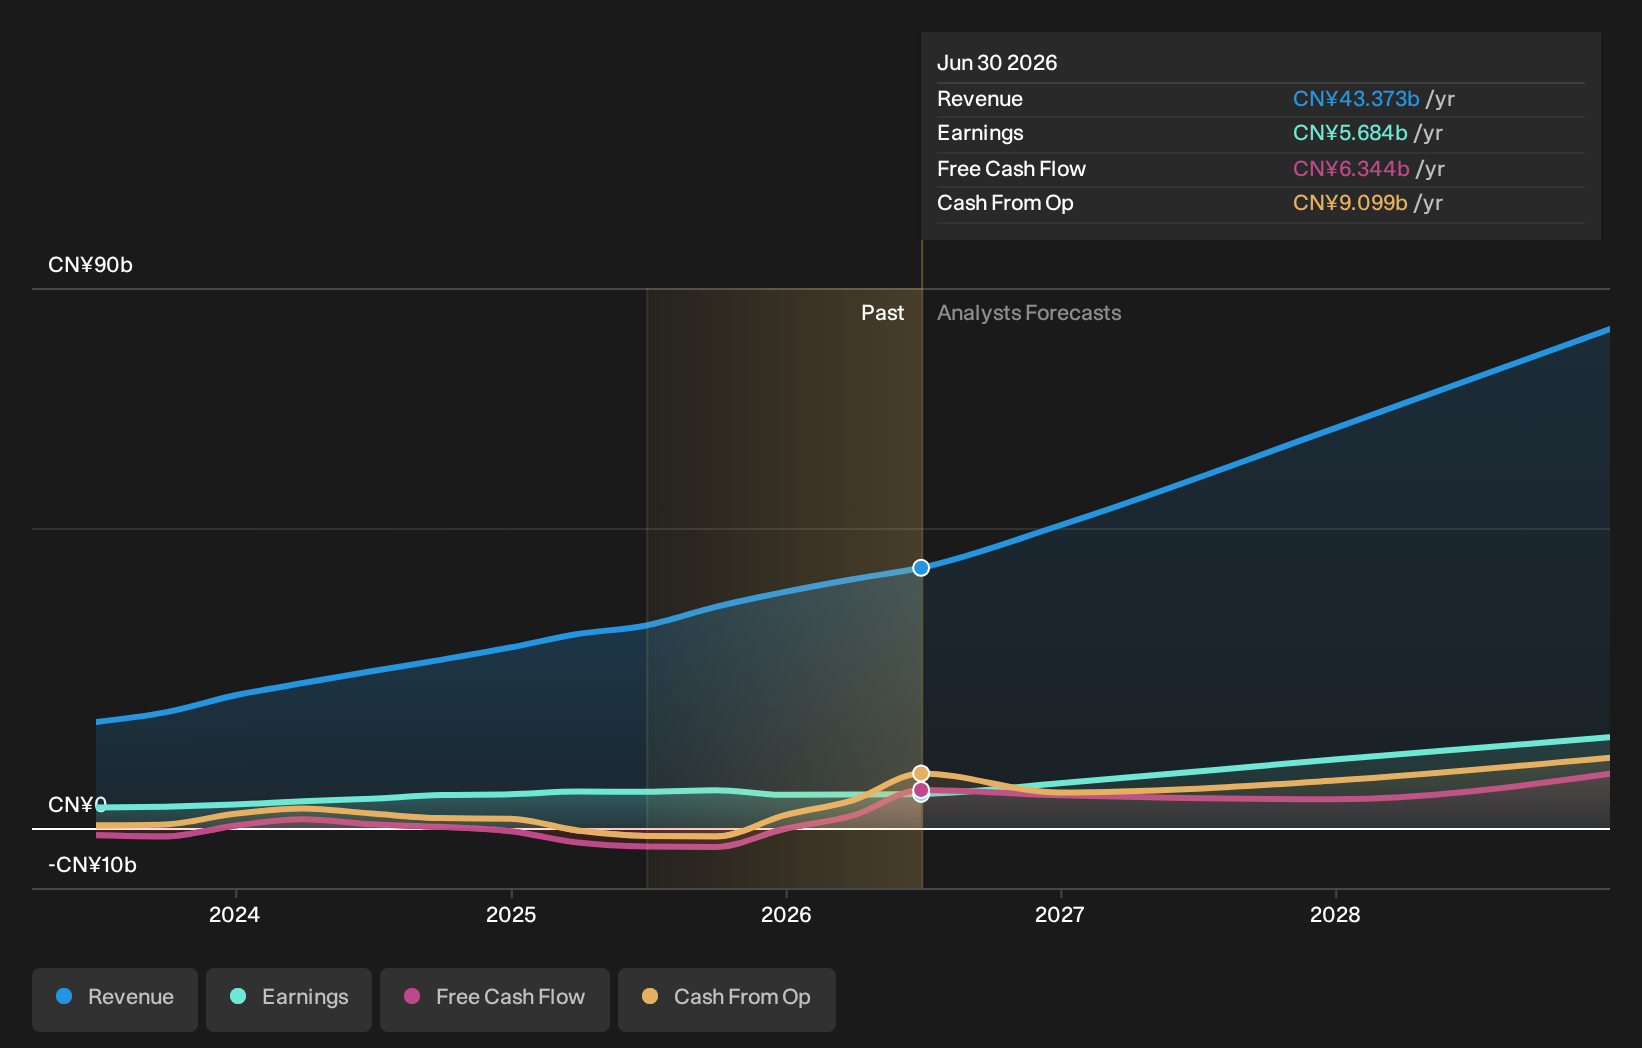Viewport: 1642px width, 1048px height.
Task: Select the Revenue data point marker on chart
Action: click(x=921, y=568)
